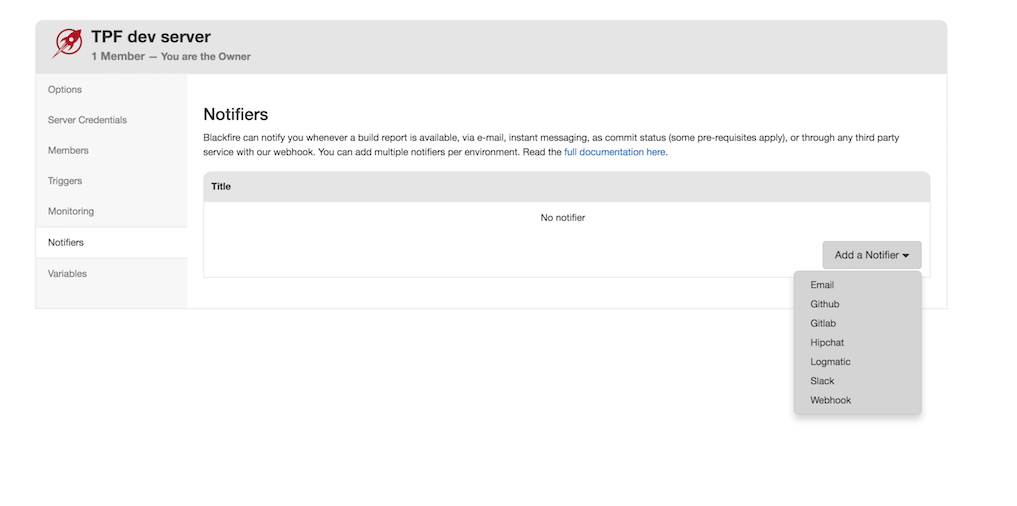The width and height of the screenshot is (1017, 506).
Task: Click the Title column header
Action: point(221,187)
